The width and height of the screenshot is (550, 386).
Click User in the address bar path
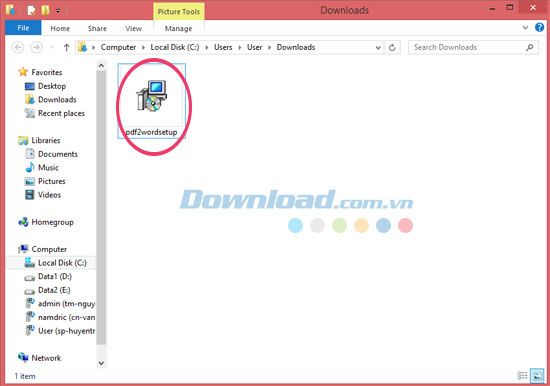click(x=254, y=47)
